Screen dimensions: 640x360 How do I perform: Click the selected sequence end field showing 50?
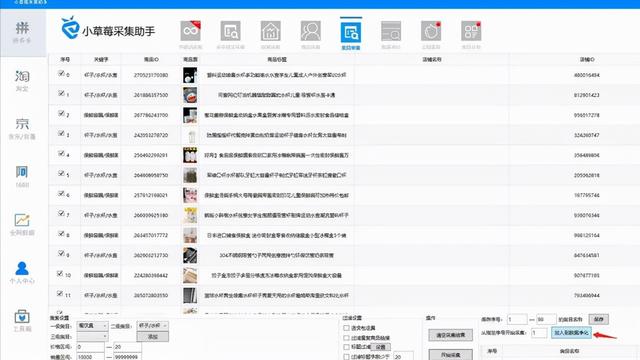tap(546, 319)
